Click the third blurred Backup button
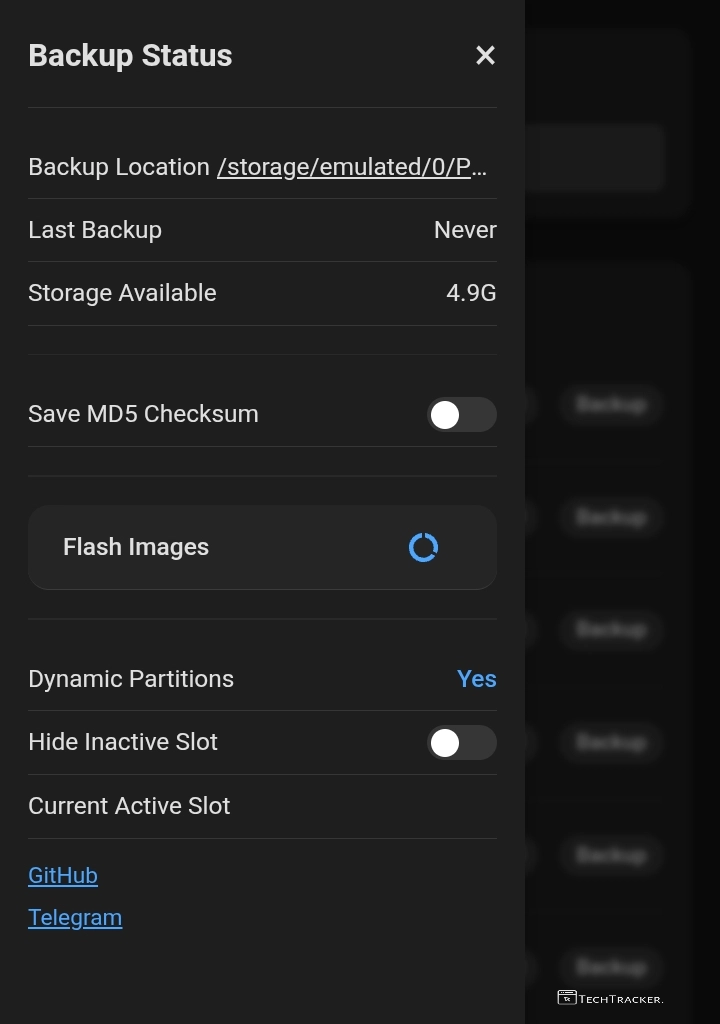The image size is (720, 1024). click(610, 629)
